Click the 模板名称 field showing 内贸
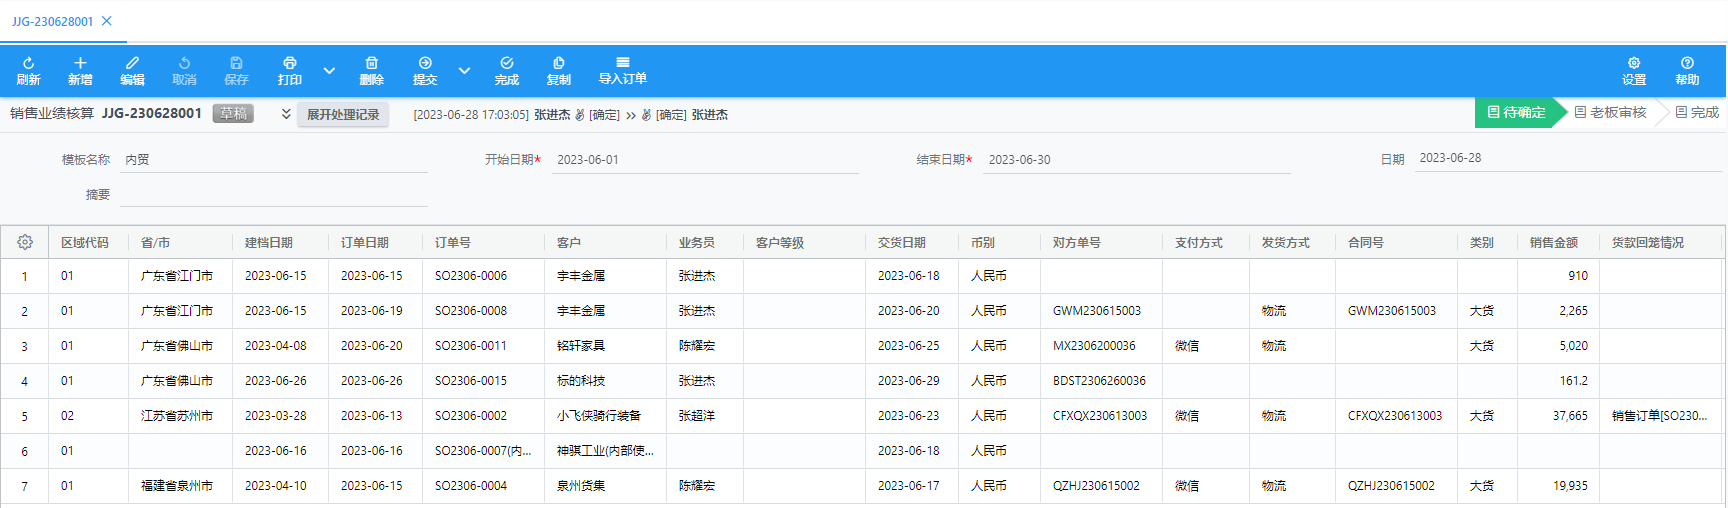1728x508 pixels. [x=274, y=160]
